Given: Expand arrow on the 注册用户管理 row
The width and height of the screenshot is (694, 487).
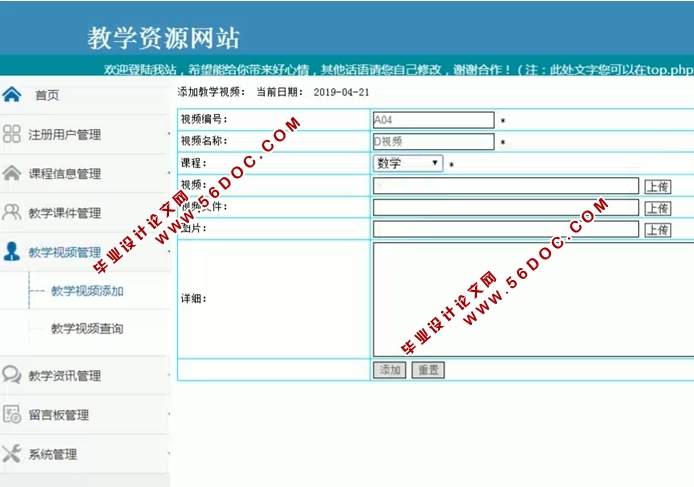Looking at the screenshot, I should [x=169, y=134].
